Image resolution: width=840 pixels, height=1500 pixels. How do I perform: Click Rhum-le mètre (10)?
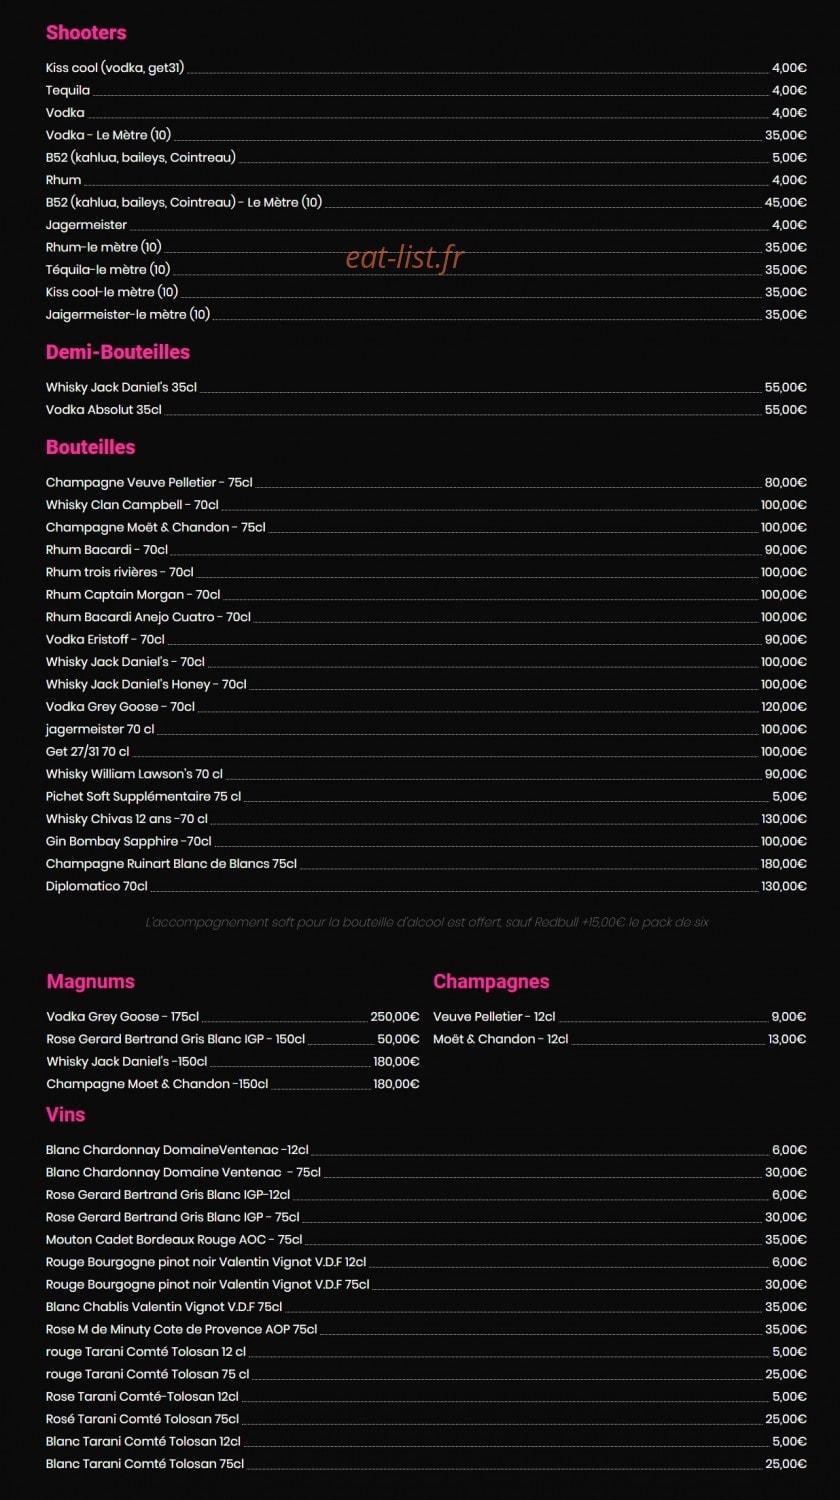pos(426,247)
